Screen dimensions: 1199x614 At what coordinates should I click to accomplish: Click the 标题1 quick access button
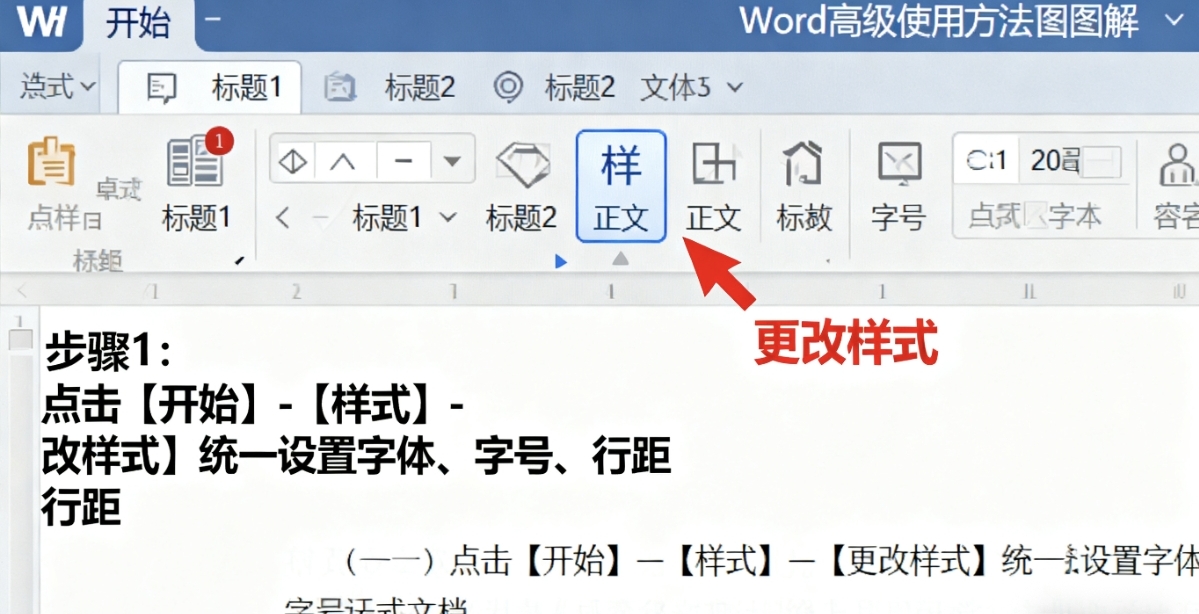tap(212, 87)
